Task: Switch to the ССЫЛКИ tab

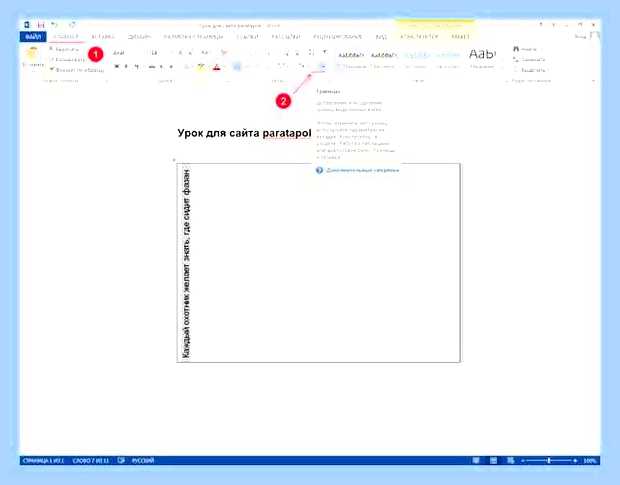Action: (247, 37)
